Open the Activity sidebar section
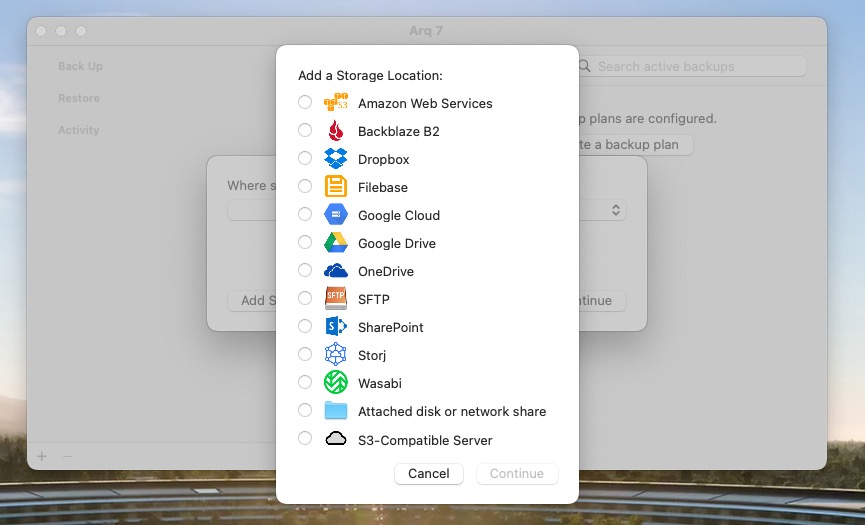This screenshot has height=525, width=865. (x=78, y=130)
